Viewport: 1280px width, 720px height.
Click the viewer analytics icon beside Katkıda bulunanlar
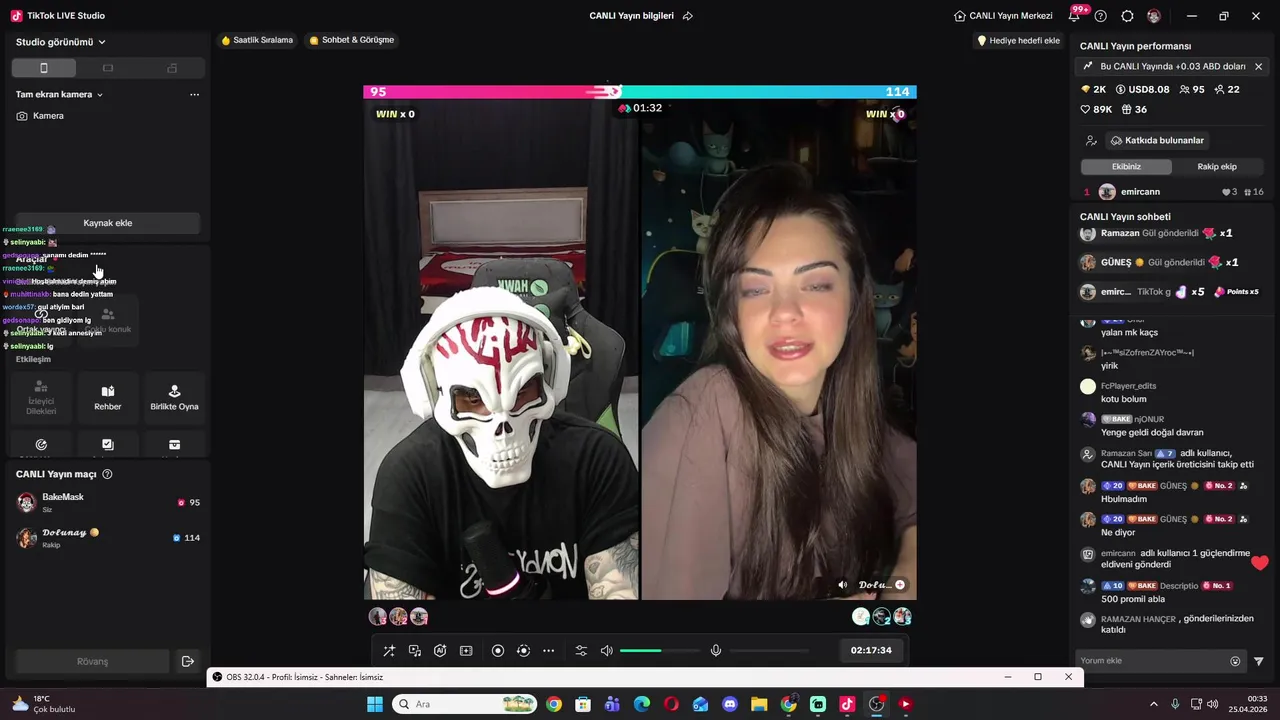point(1091,141)
